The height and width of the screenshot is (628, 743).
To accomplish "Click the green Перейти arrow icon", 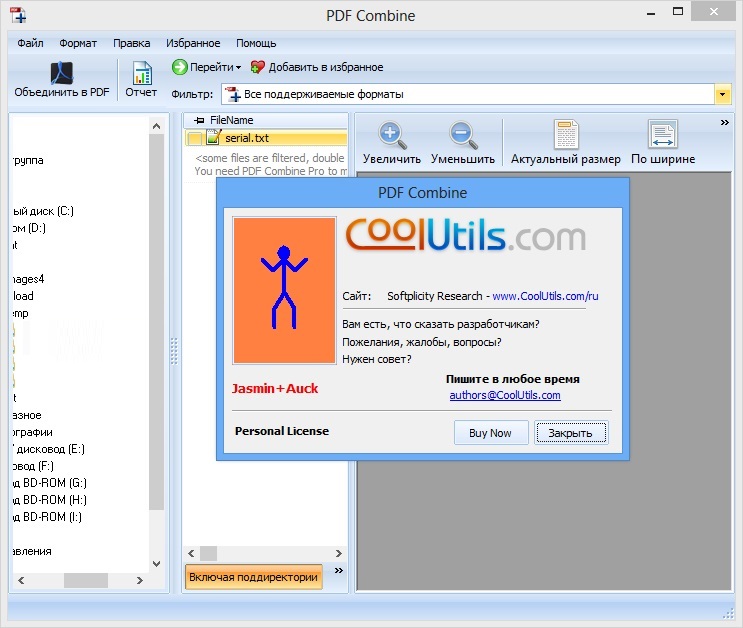I will 180,67.
